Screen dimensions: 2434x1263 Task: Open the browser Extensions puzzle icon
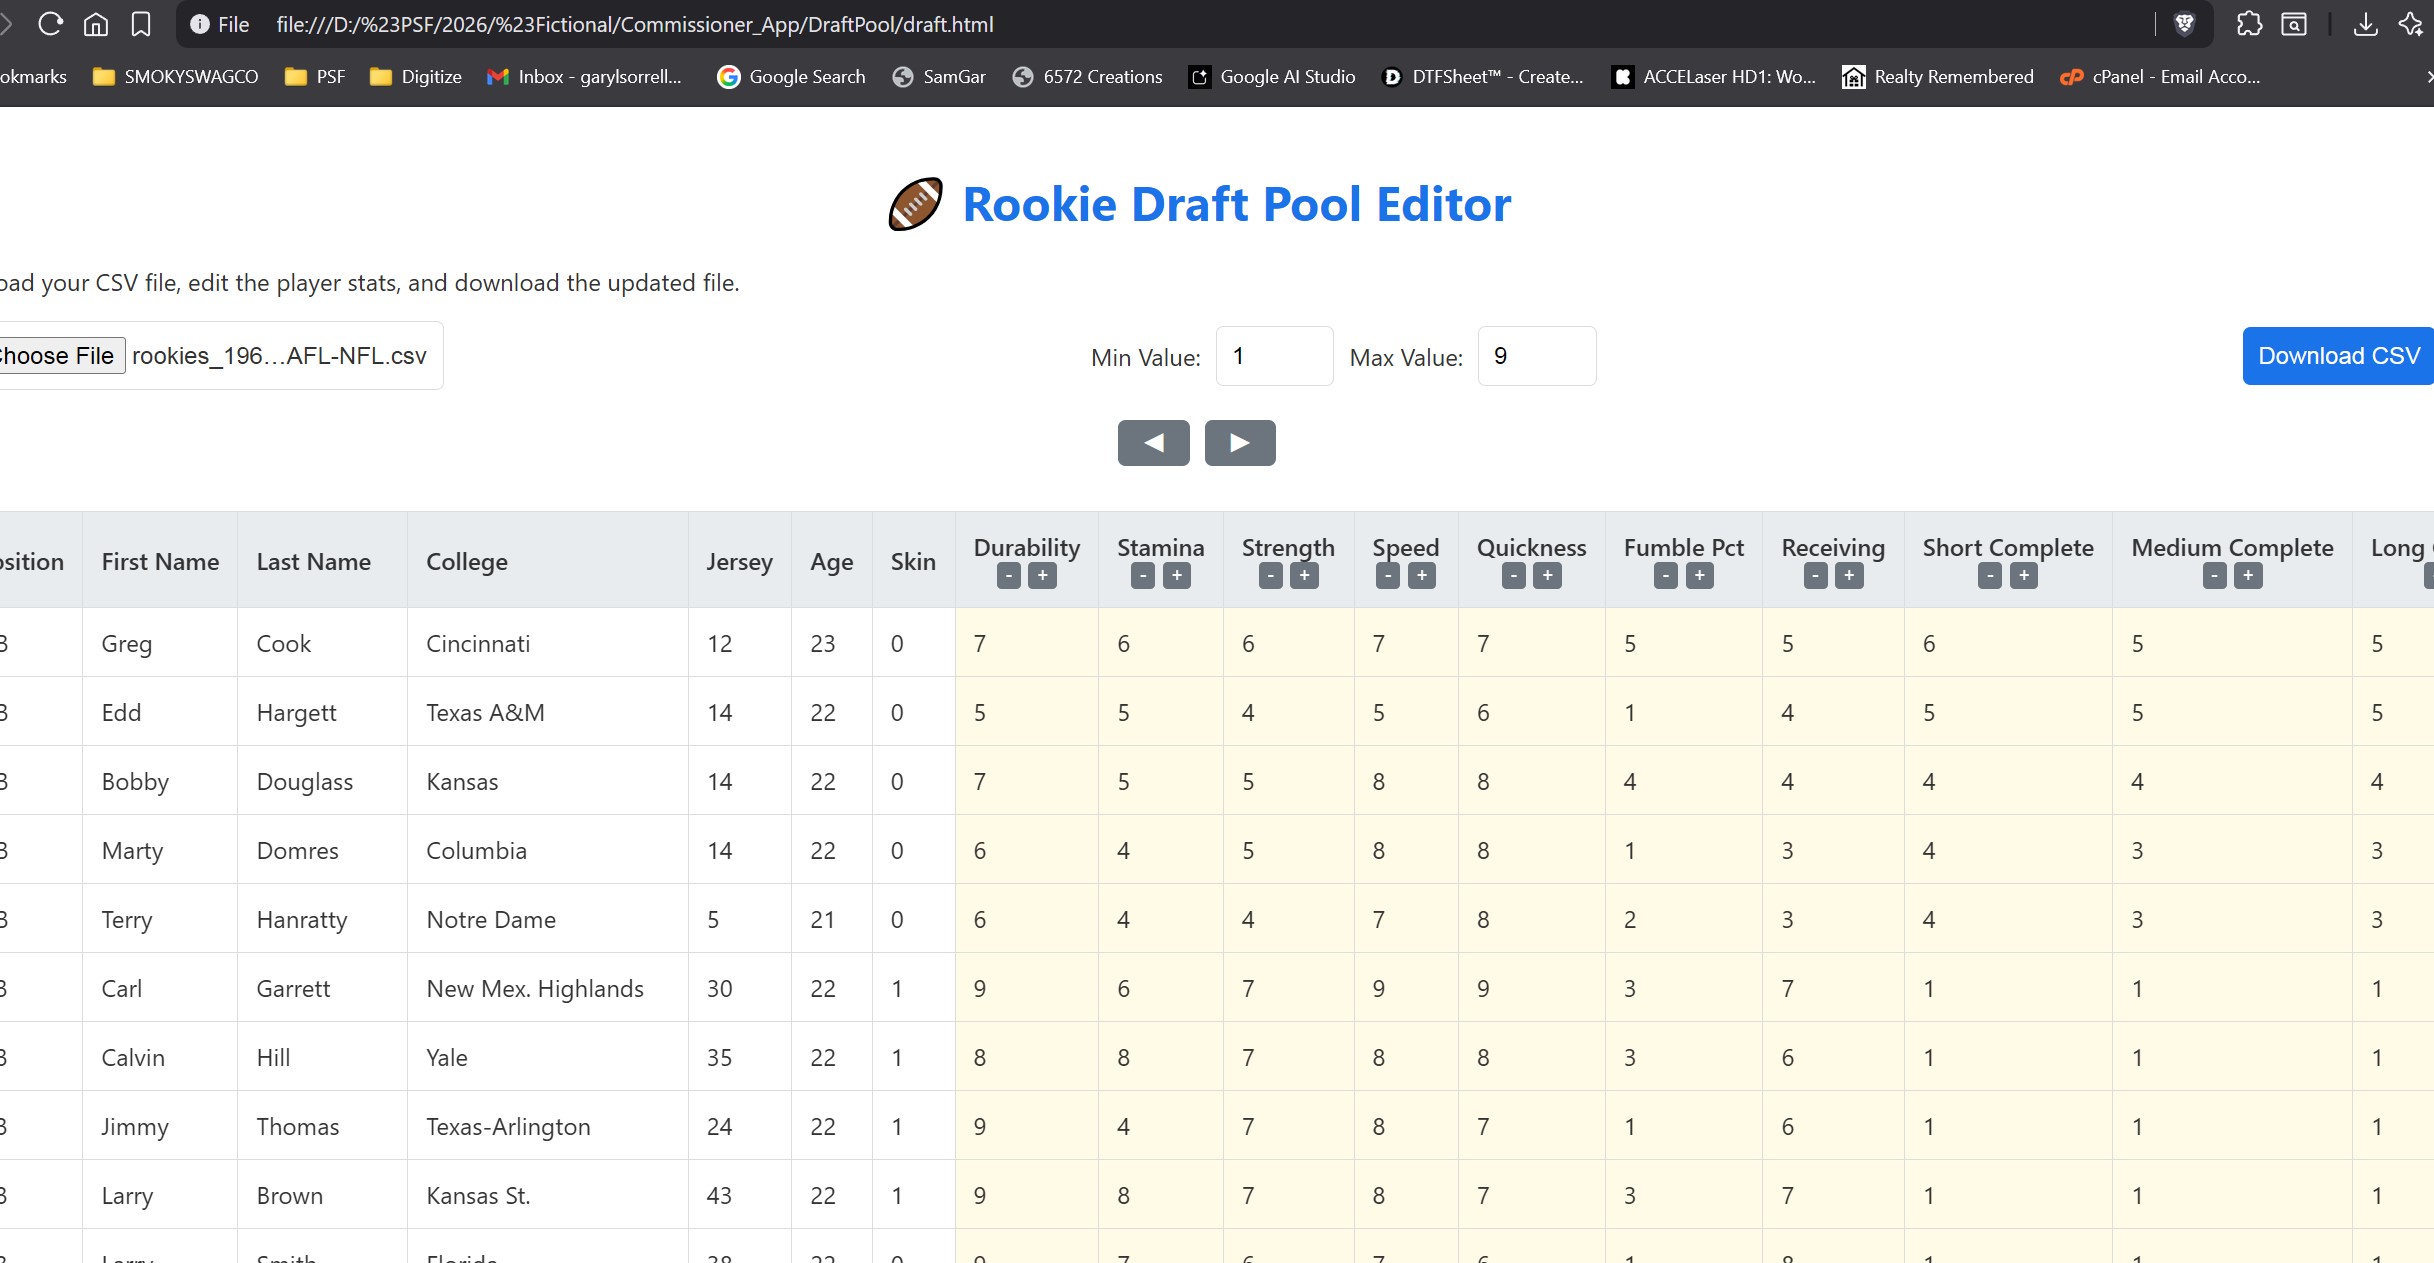point(2249,24)
